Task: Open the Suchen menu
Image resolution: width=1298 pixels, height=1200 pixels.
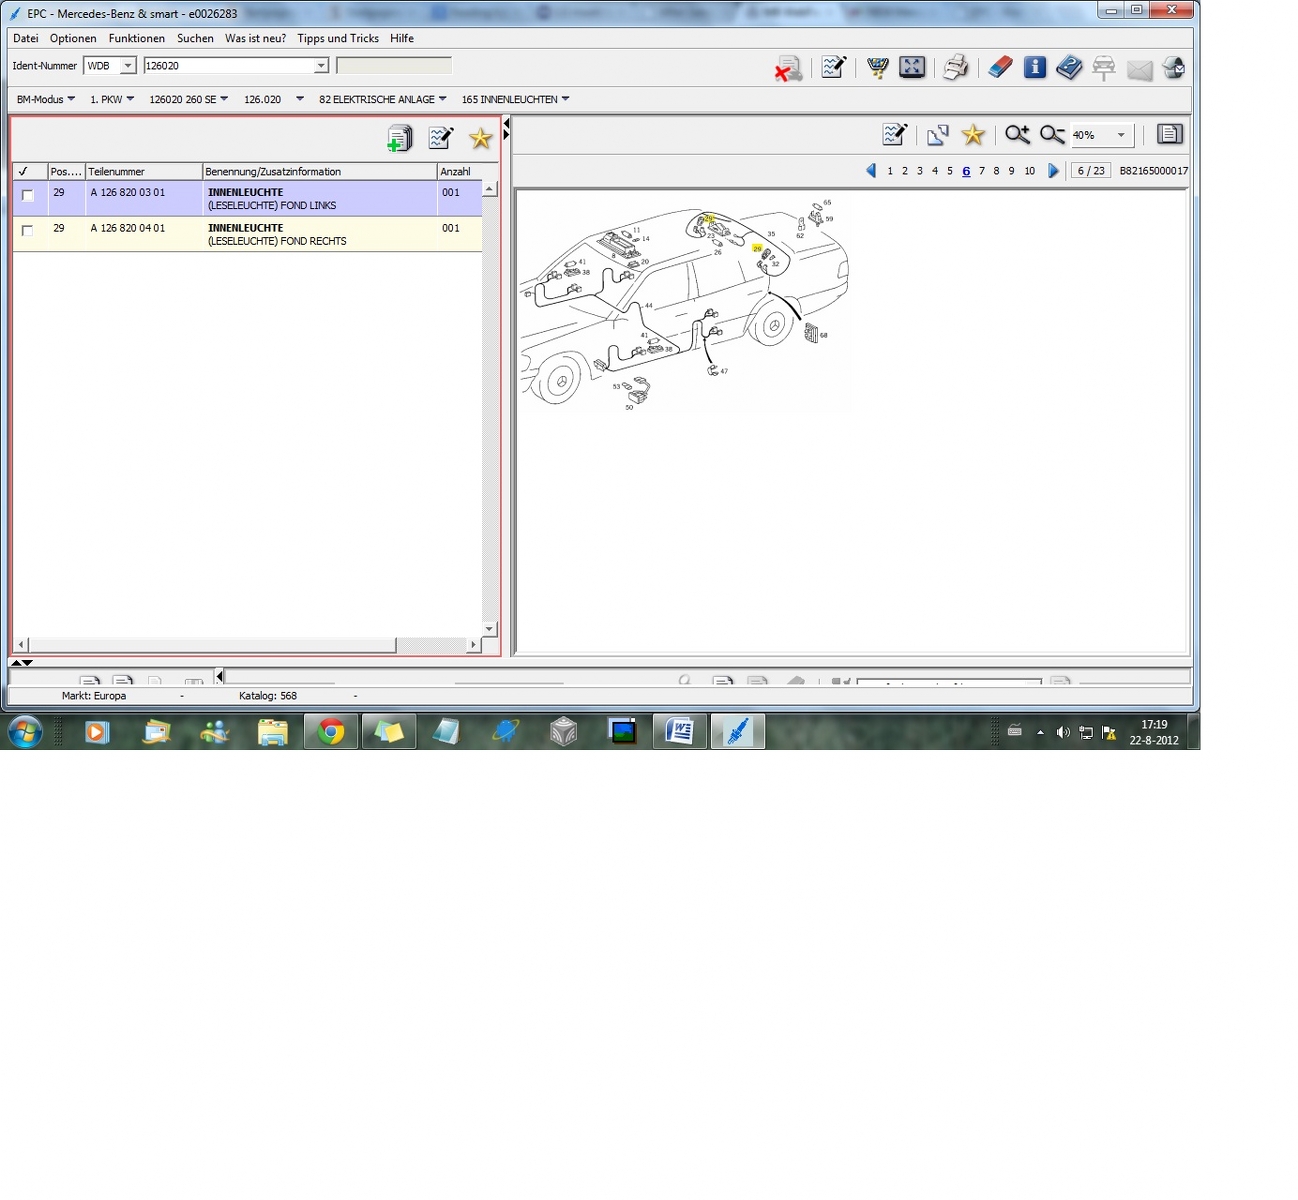Action: 195,38
